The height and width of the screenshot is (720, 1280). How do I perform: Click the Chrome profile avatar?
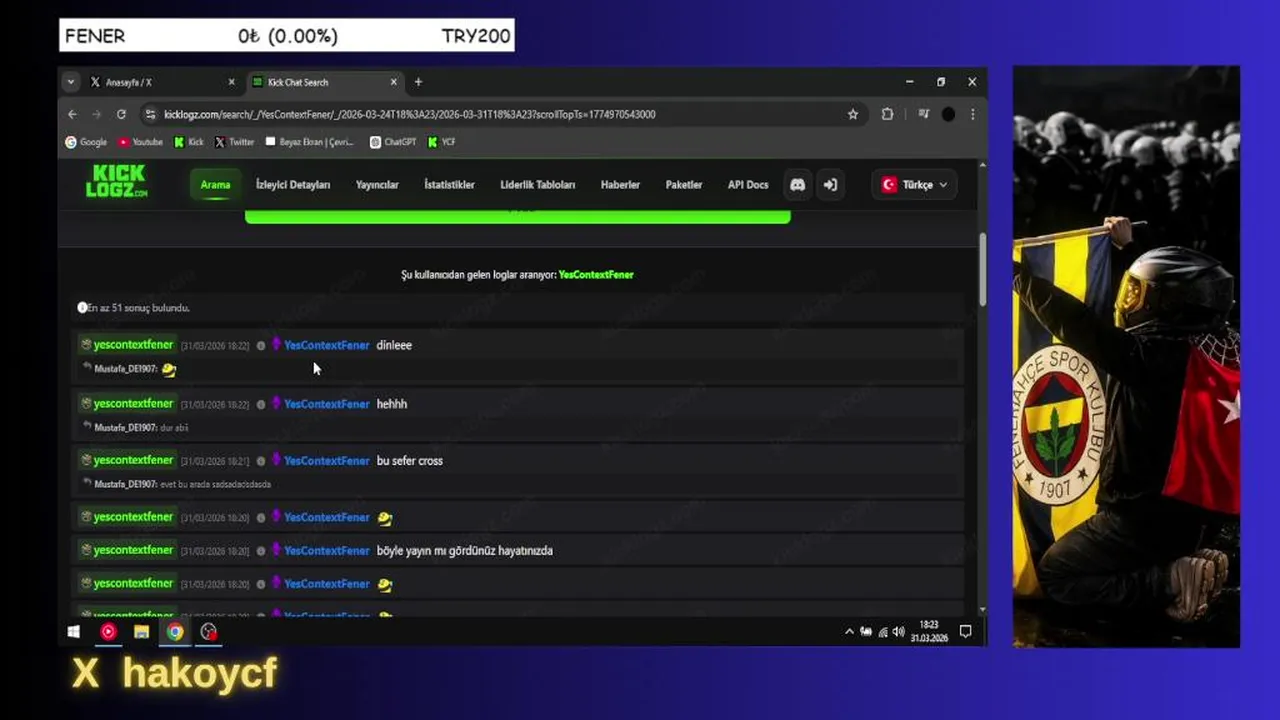tap(948, 114)
